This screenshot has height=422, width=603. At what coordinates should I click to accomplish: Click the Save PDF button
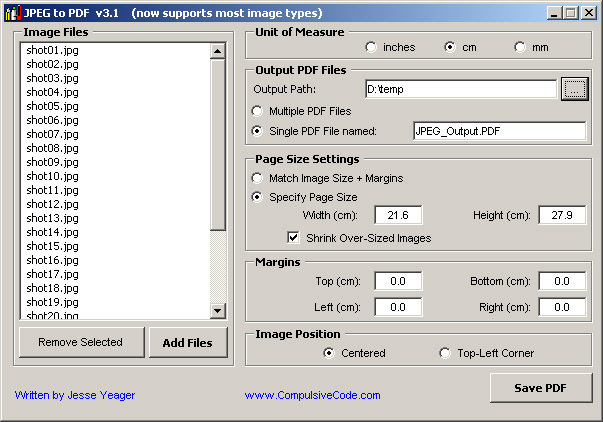coord(541,388)
